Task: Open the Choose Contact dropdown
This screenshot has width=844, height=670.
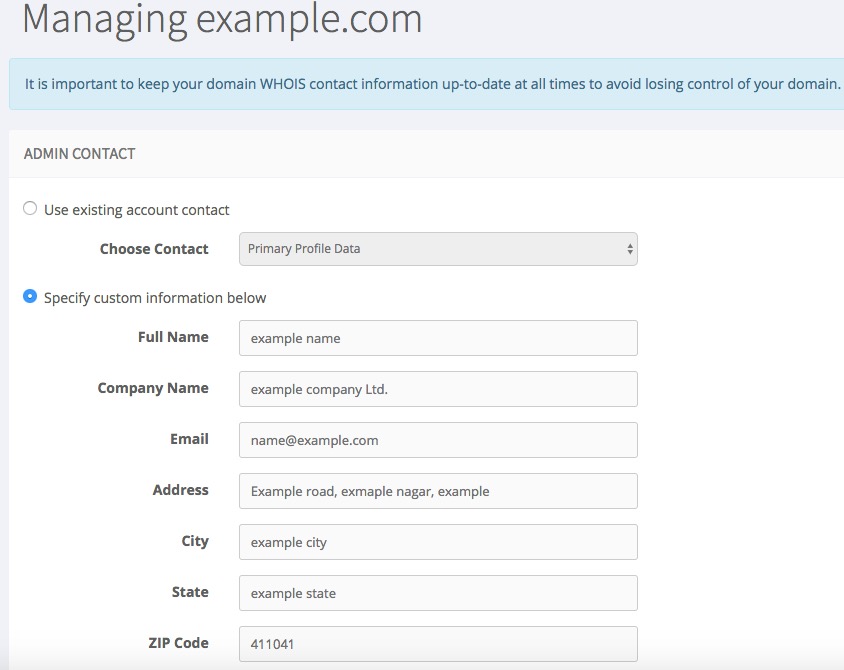Action: (438, 249)
